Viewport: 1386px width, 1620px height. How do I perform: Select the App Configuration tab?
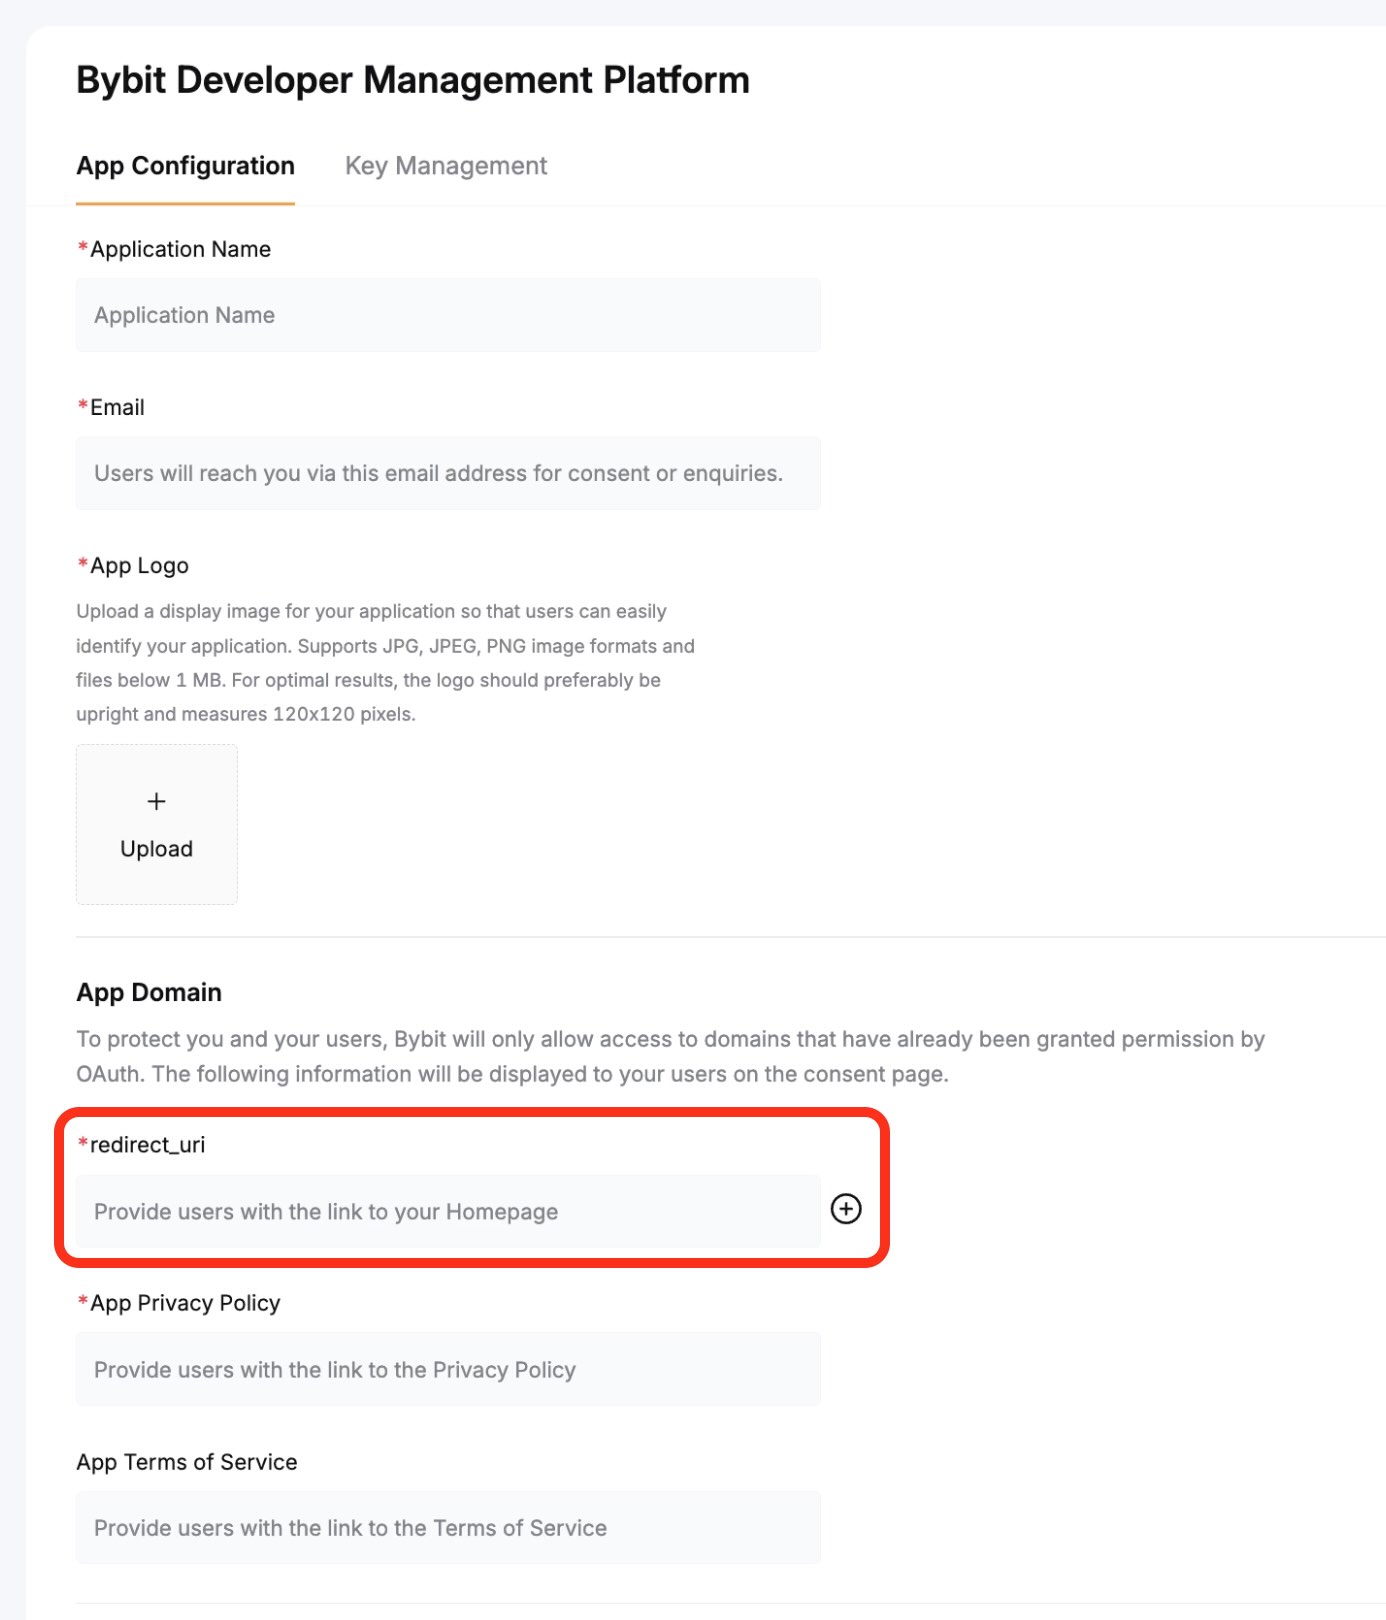pyautogui.click(x=185, y=166)
